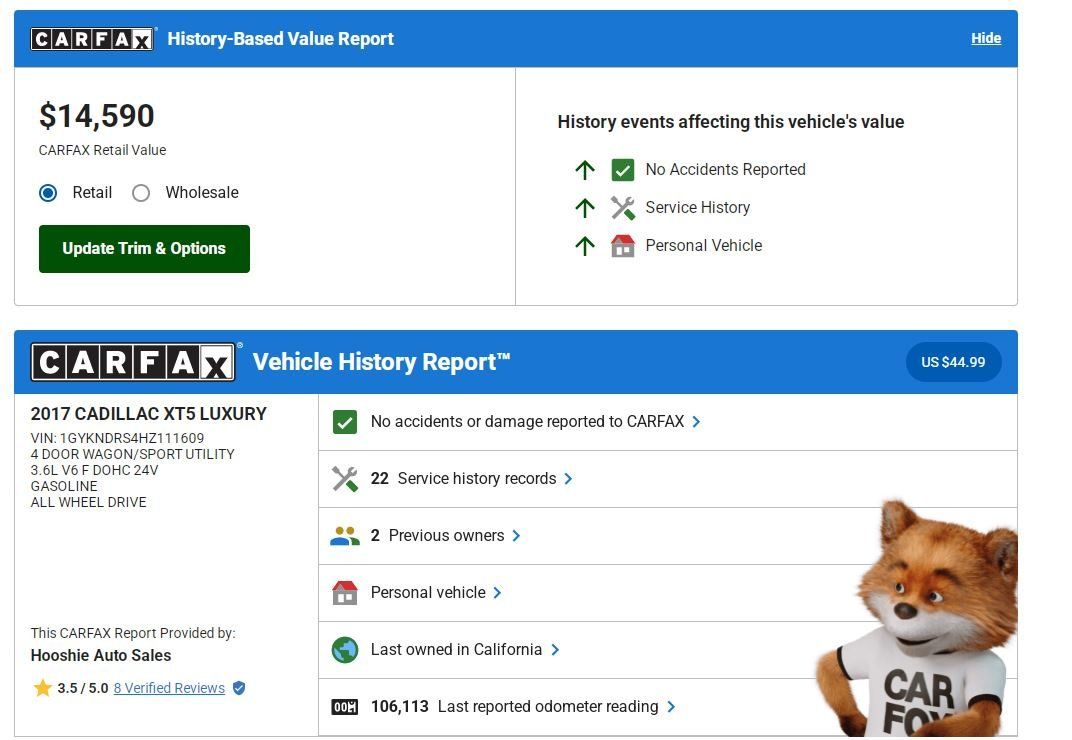Click the $14,590 retail value amount

(96, 116)
